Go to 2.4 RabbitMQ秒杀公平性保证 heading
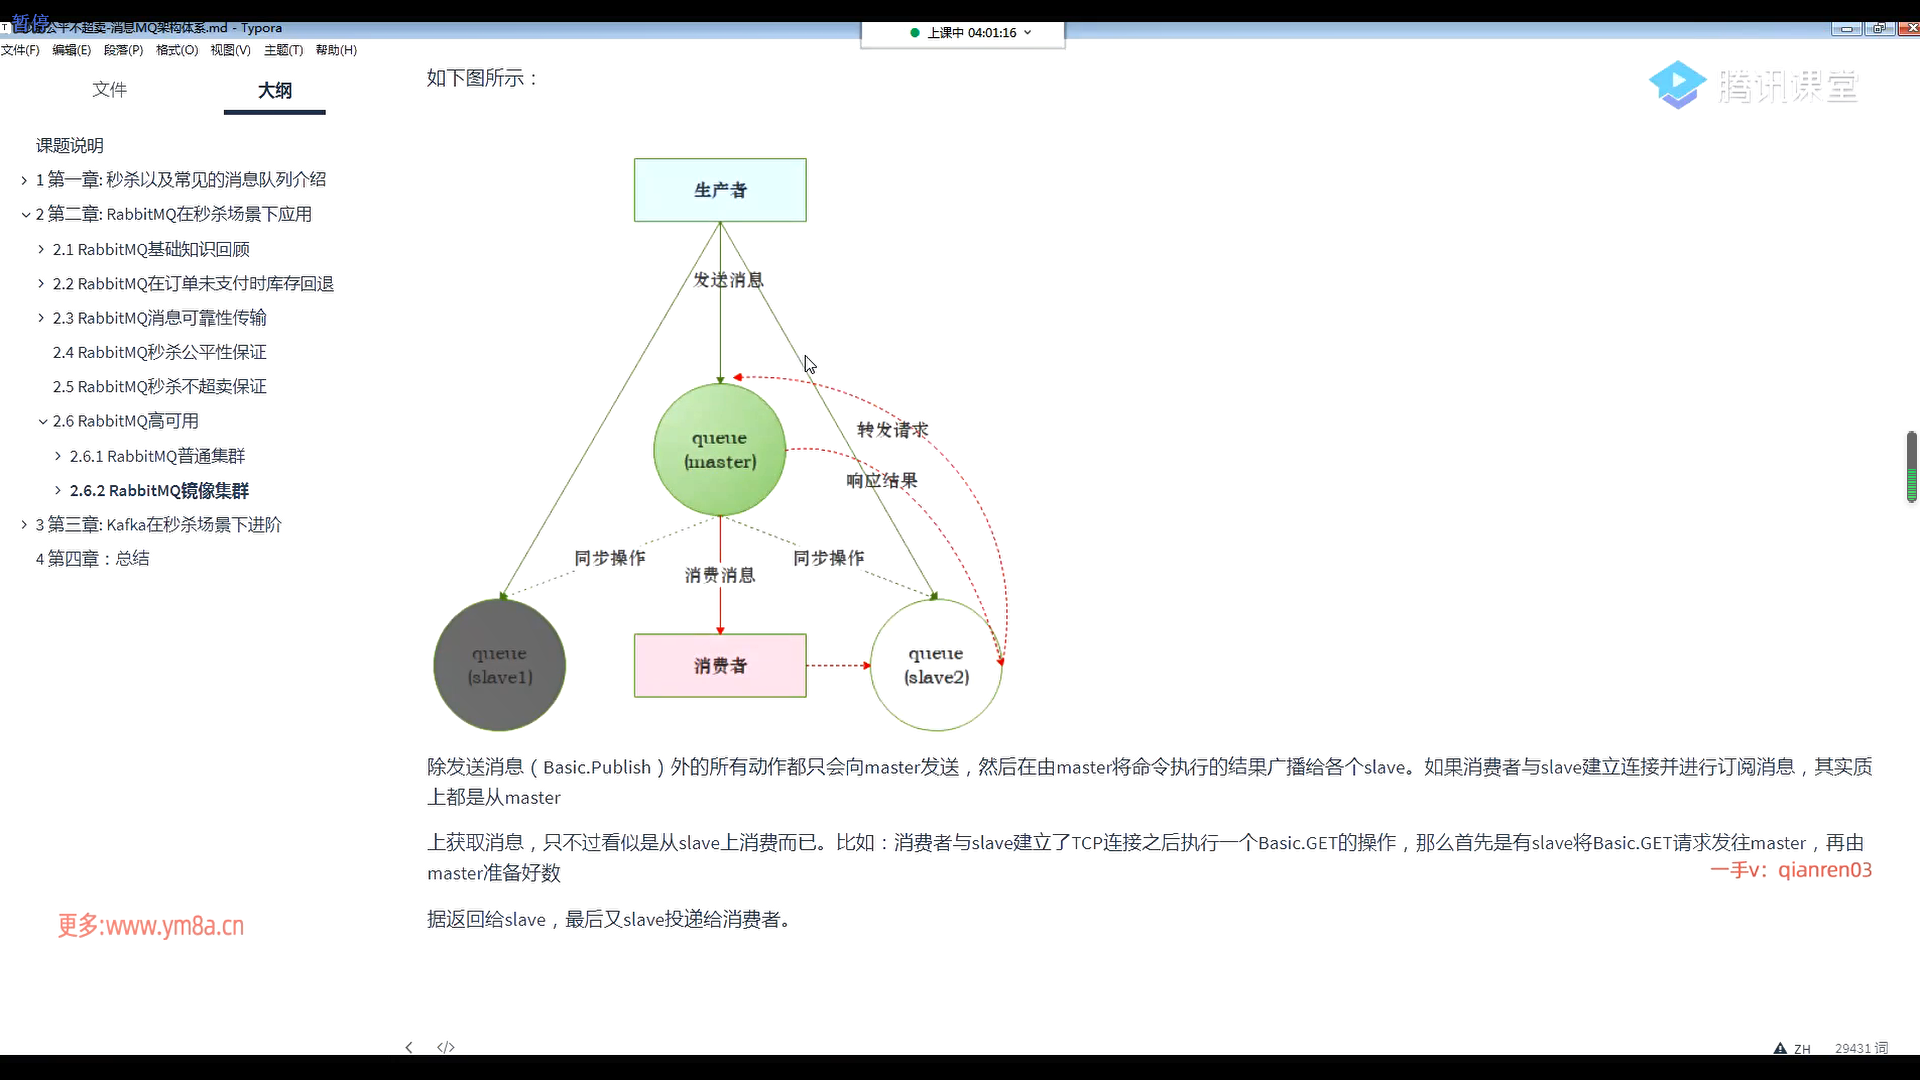This screenshot has height=1080, width=1920. pyautogui.click(x=159, y=352)
